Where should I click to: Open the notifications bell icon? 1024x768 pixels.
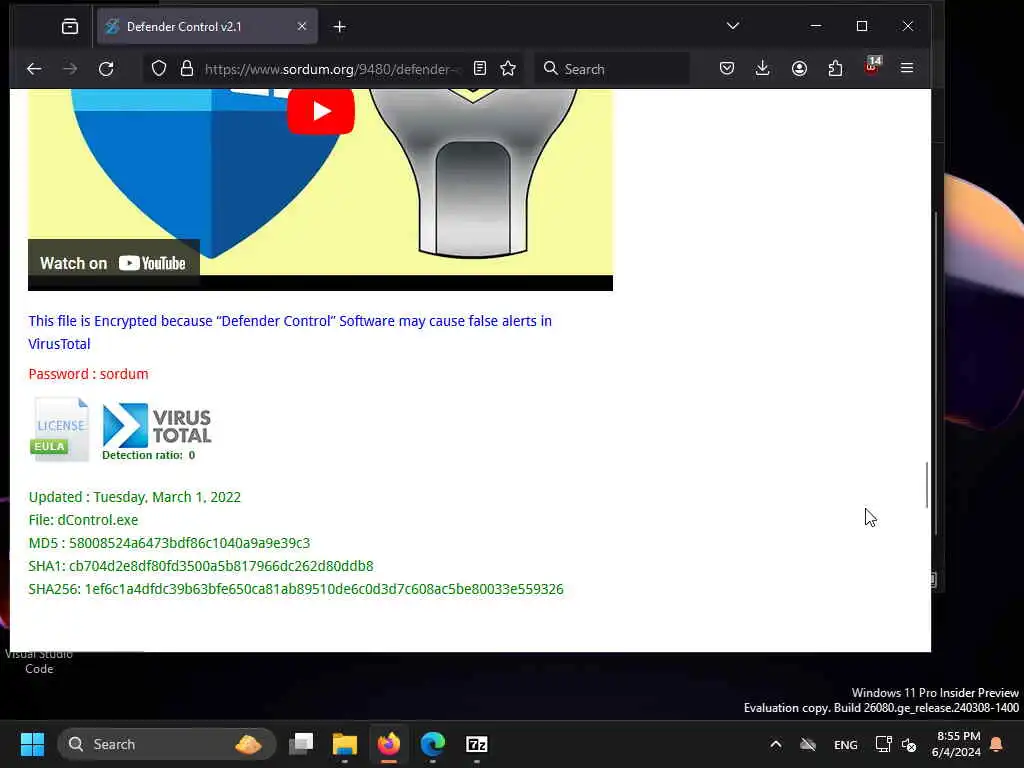pyautogui.click(x=997, y=744)
